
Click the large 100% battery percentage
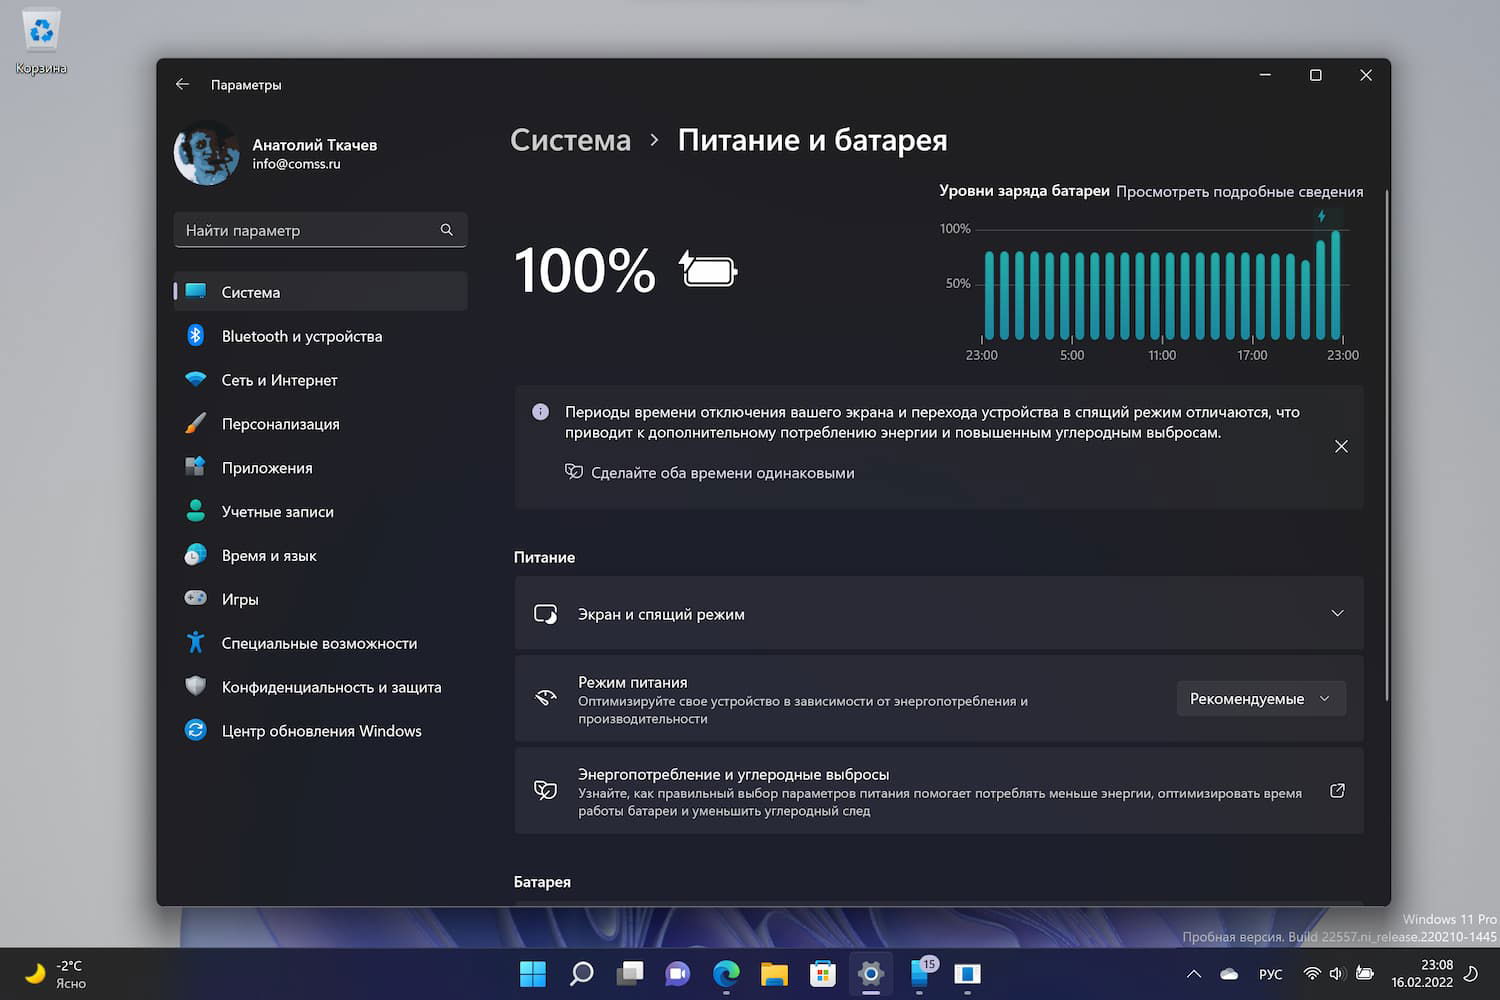pyautogui.click(x=584, y=271)
